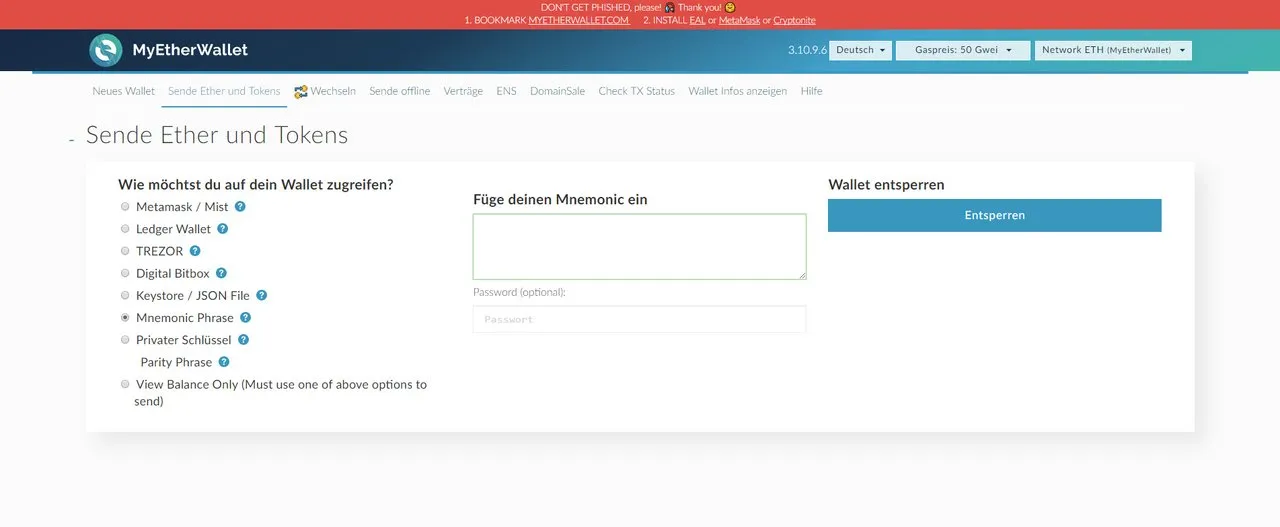Switch to Sende Ether und Tokens tab
The image size is (1280, 527).
pos(224,91)
